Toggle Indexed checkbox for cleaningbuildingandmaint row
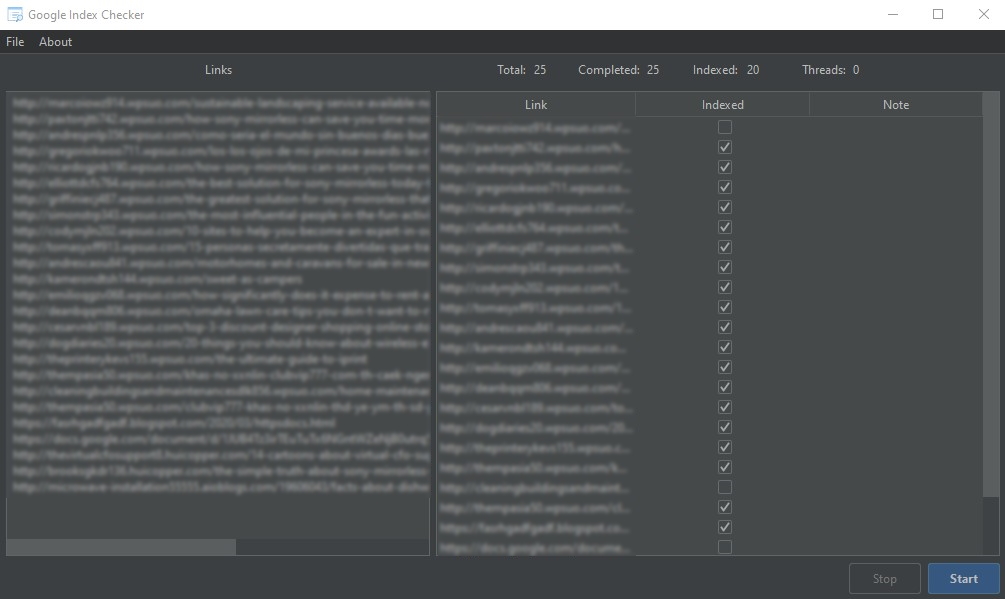Viewport: 1005px width, 599px height. (x=724, y=487)
